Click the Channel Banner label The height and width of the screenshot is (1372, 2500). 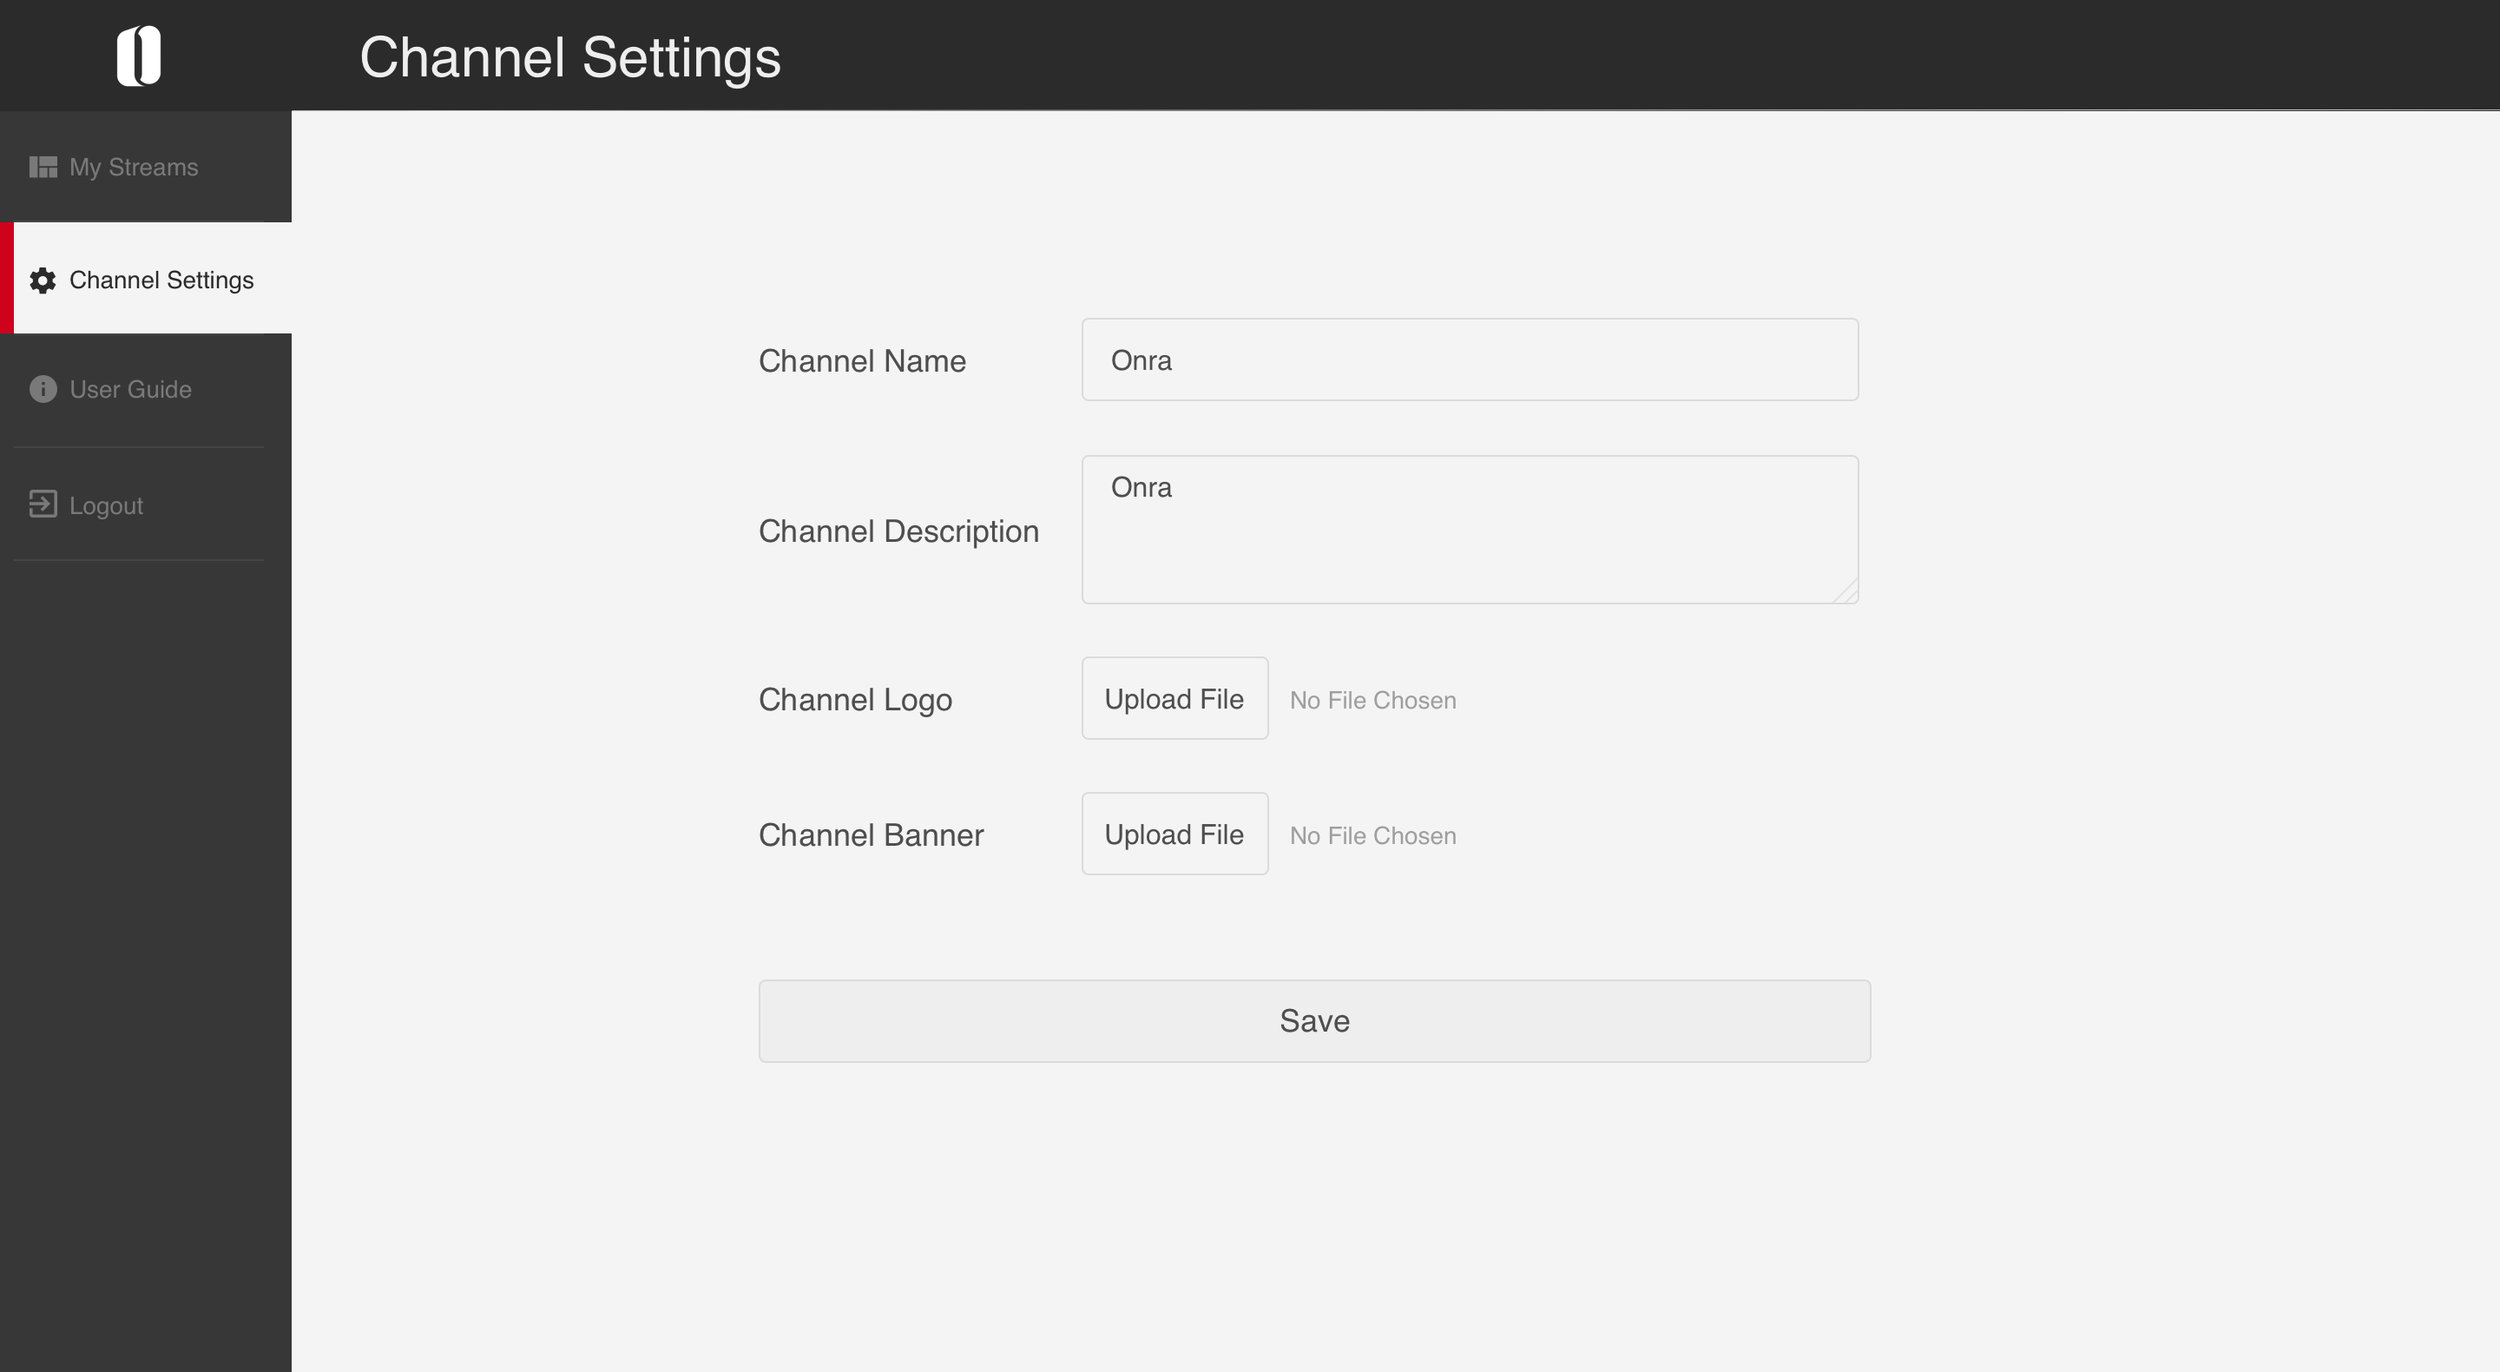pos(871,835)
